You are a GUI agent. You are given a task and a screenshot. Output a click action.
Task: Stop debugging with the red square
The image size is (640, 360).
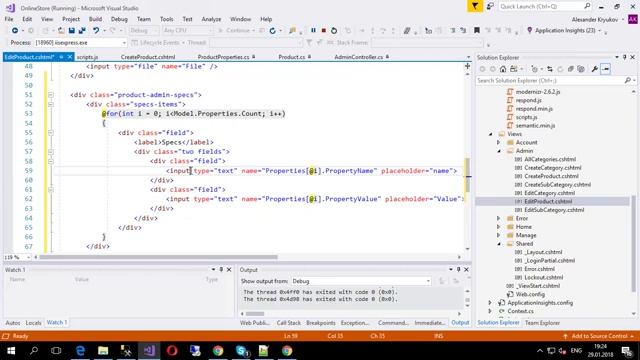324,30
